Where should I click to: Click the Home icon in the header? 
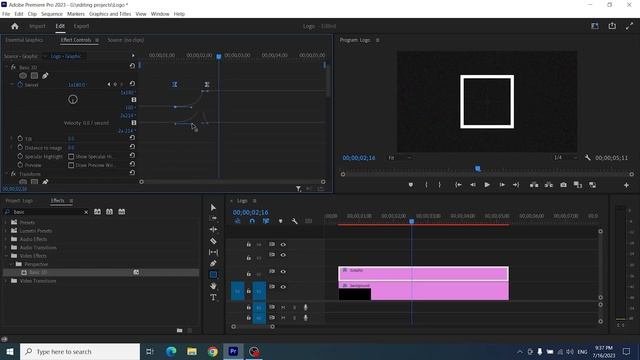point(15,26)
